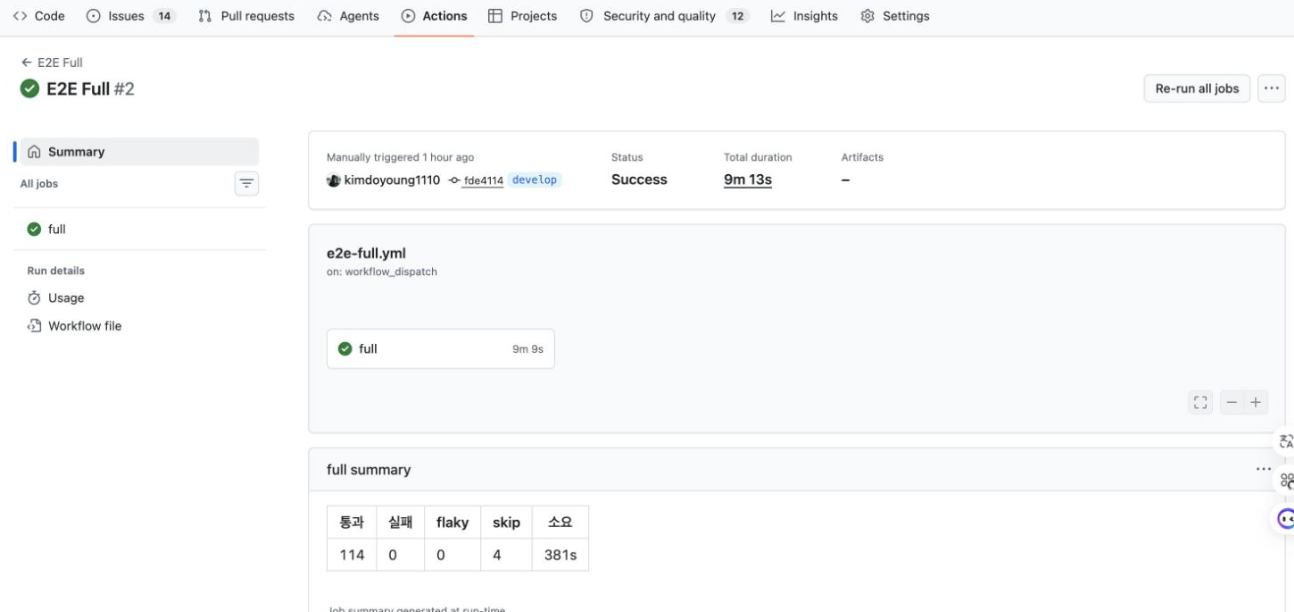Open the full summary ellipsis menu

[x=1264, y=469]
